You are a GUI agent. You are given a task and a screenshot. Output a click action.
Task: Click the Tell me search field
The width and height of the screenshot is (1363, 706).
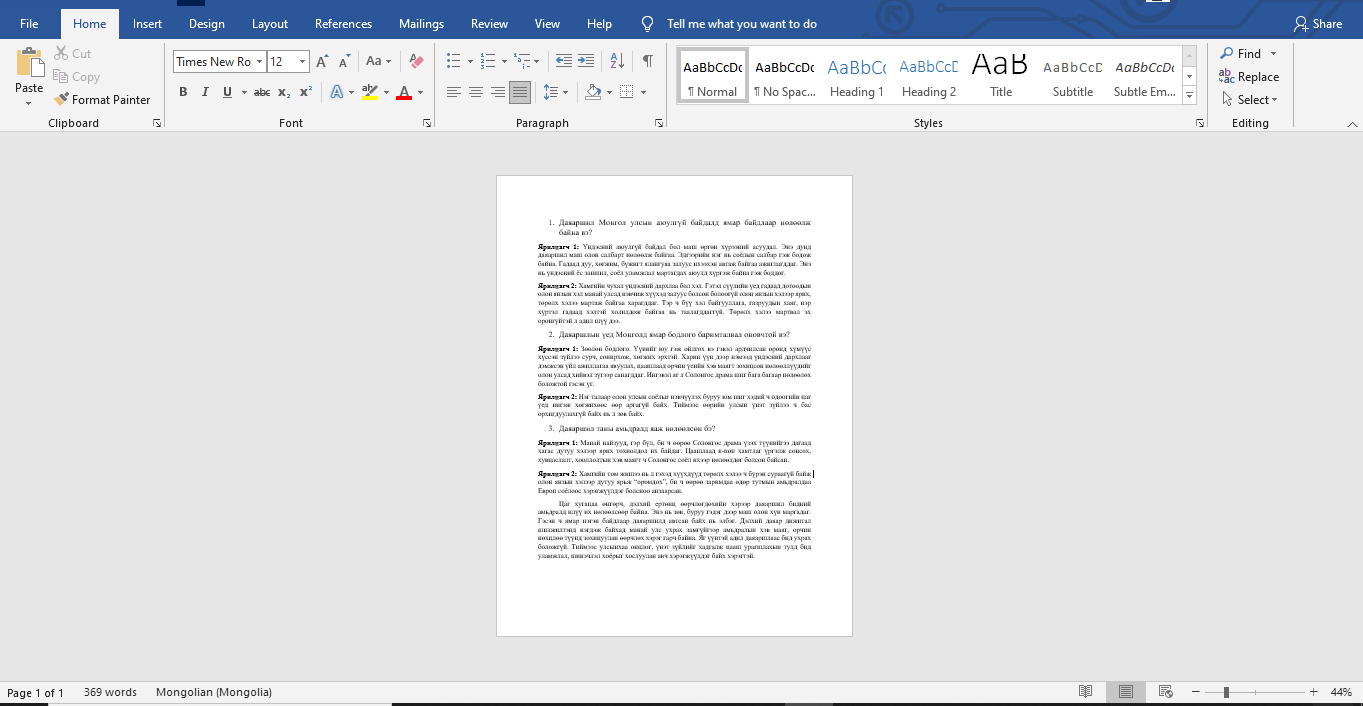coord(741,24)
